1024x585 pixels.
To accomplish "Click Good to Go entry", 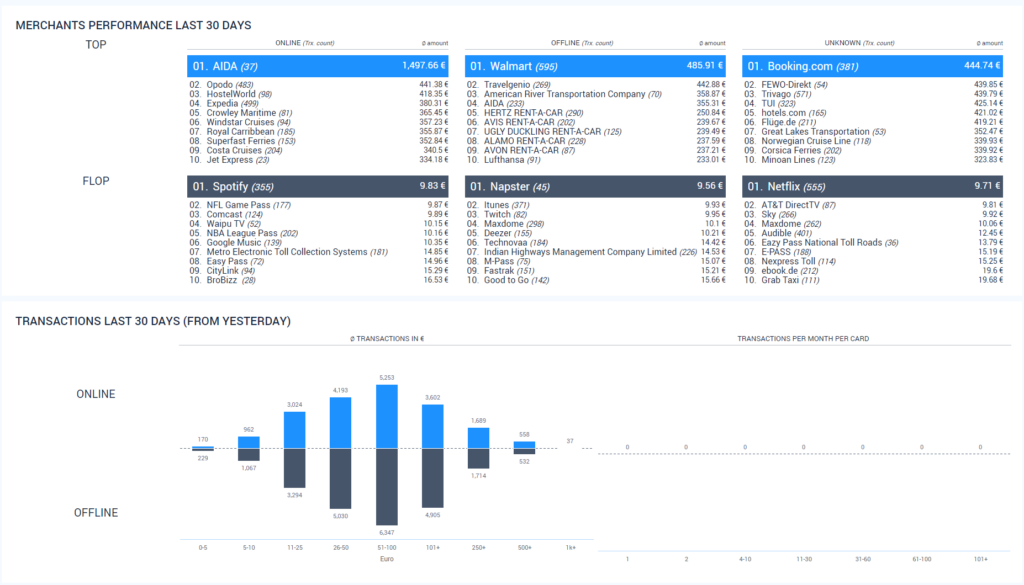I will coord(595,280).
